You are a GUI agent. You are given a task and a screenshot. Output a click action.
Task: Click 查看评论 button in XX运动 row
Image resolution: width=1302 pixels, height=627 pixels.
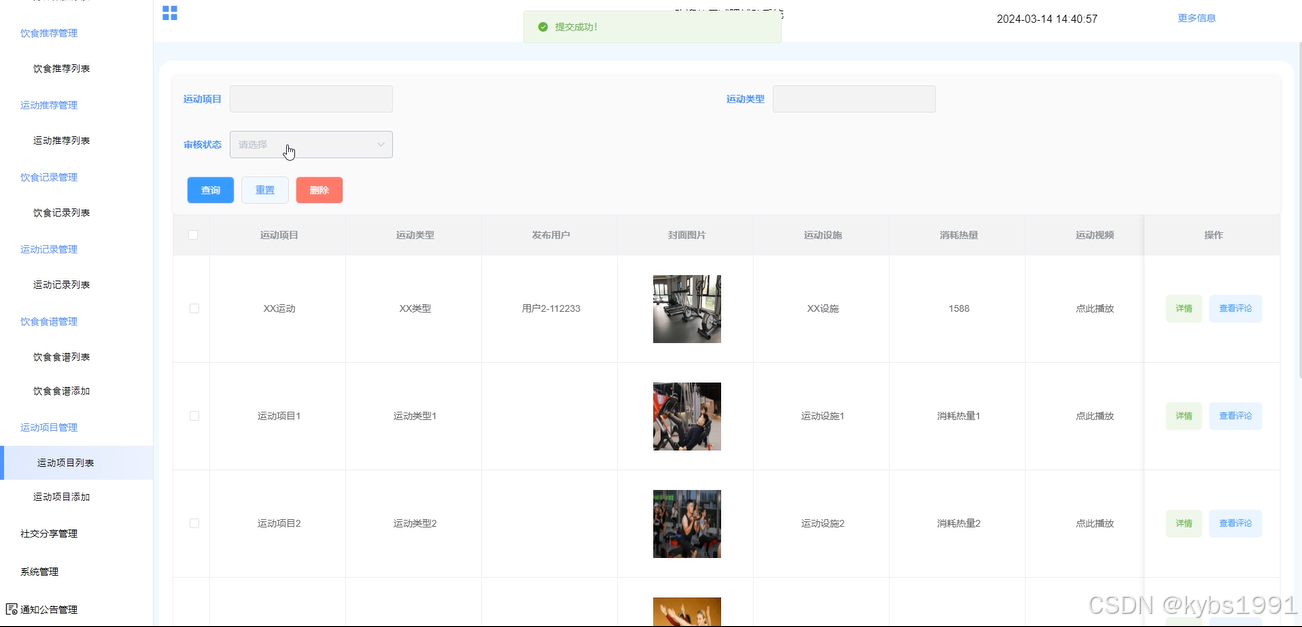pos(1236,309)
